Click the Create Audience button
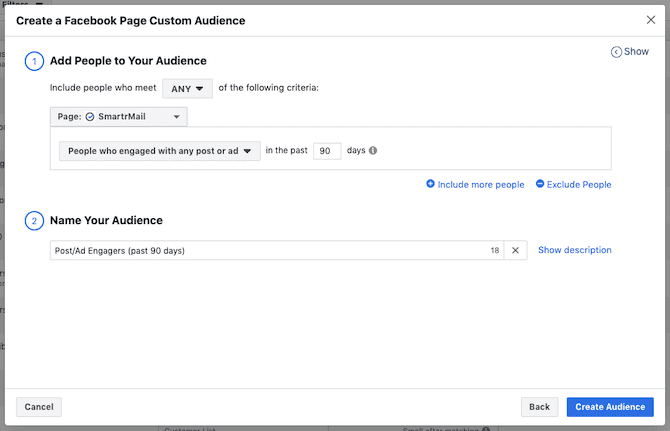Screen dimensions: 670x431 (610, 407)
